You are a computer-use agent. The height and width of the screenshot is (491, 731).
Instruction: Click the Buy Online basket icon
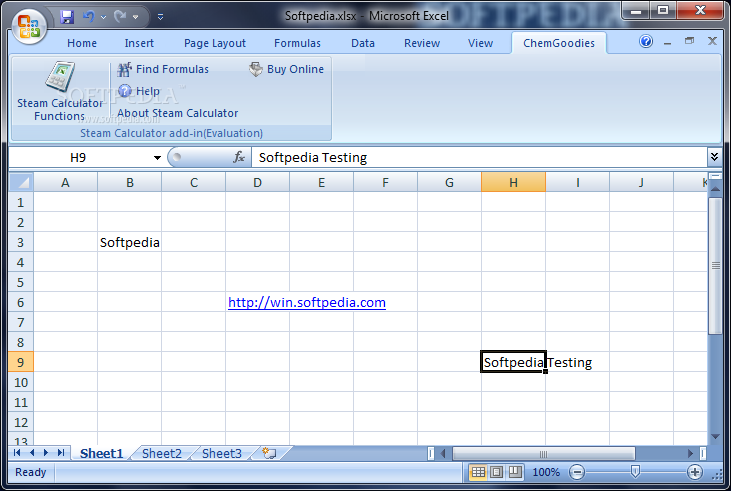[255, 69]
